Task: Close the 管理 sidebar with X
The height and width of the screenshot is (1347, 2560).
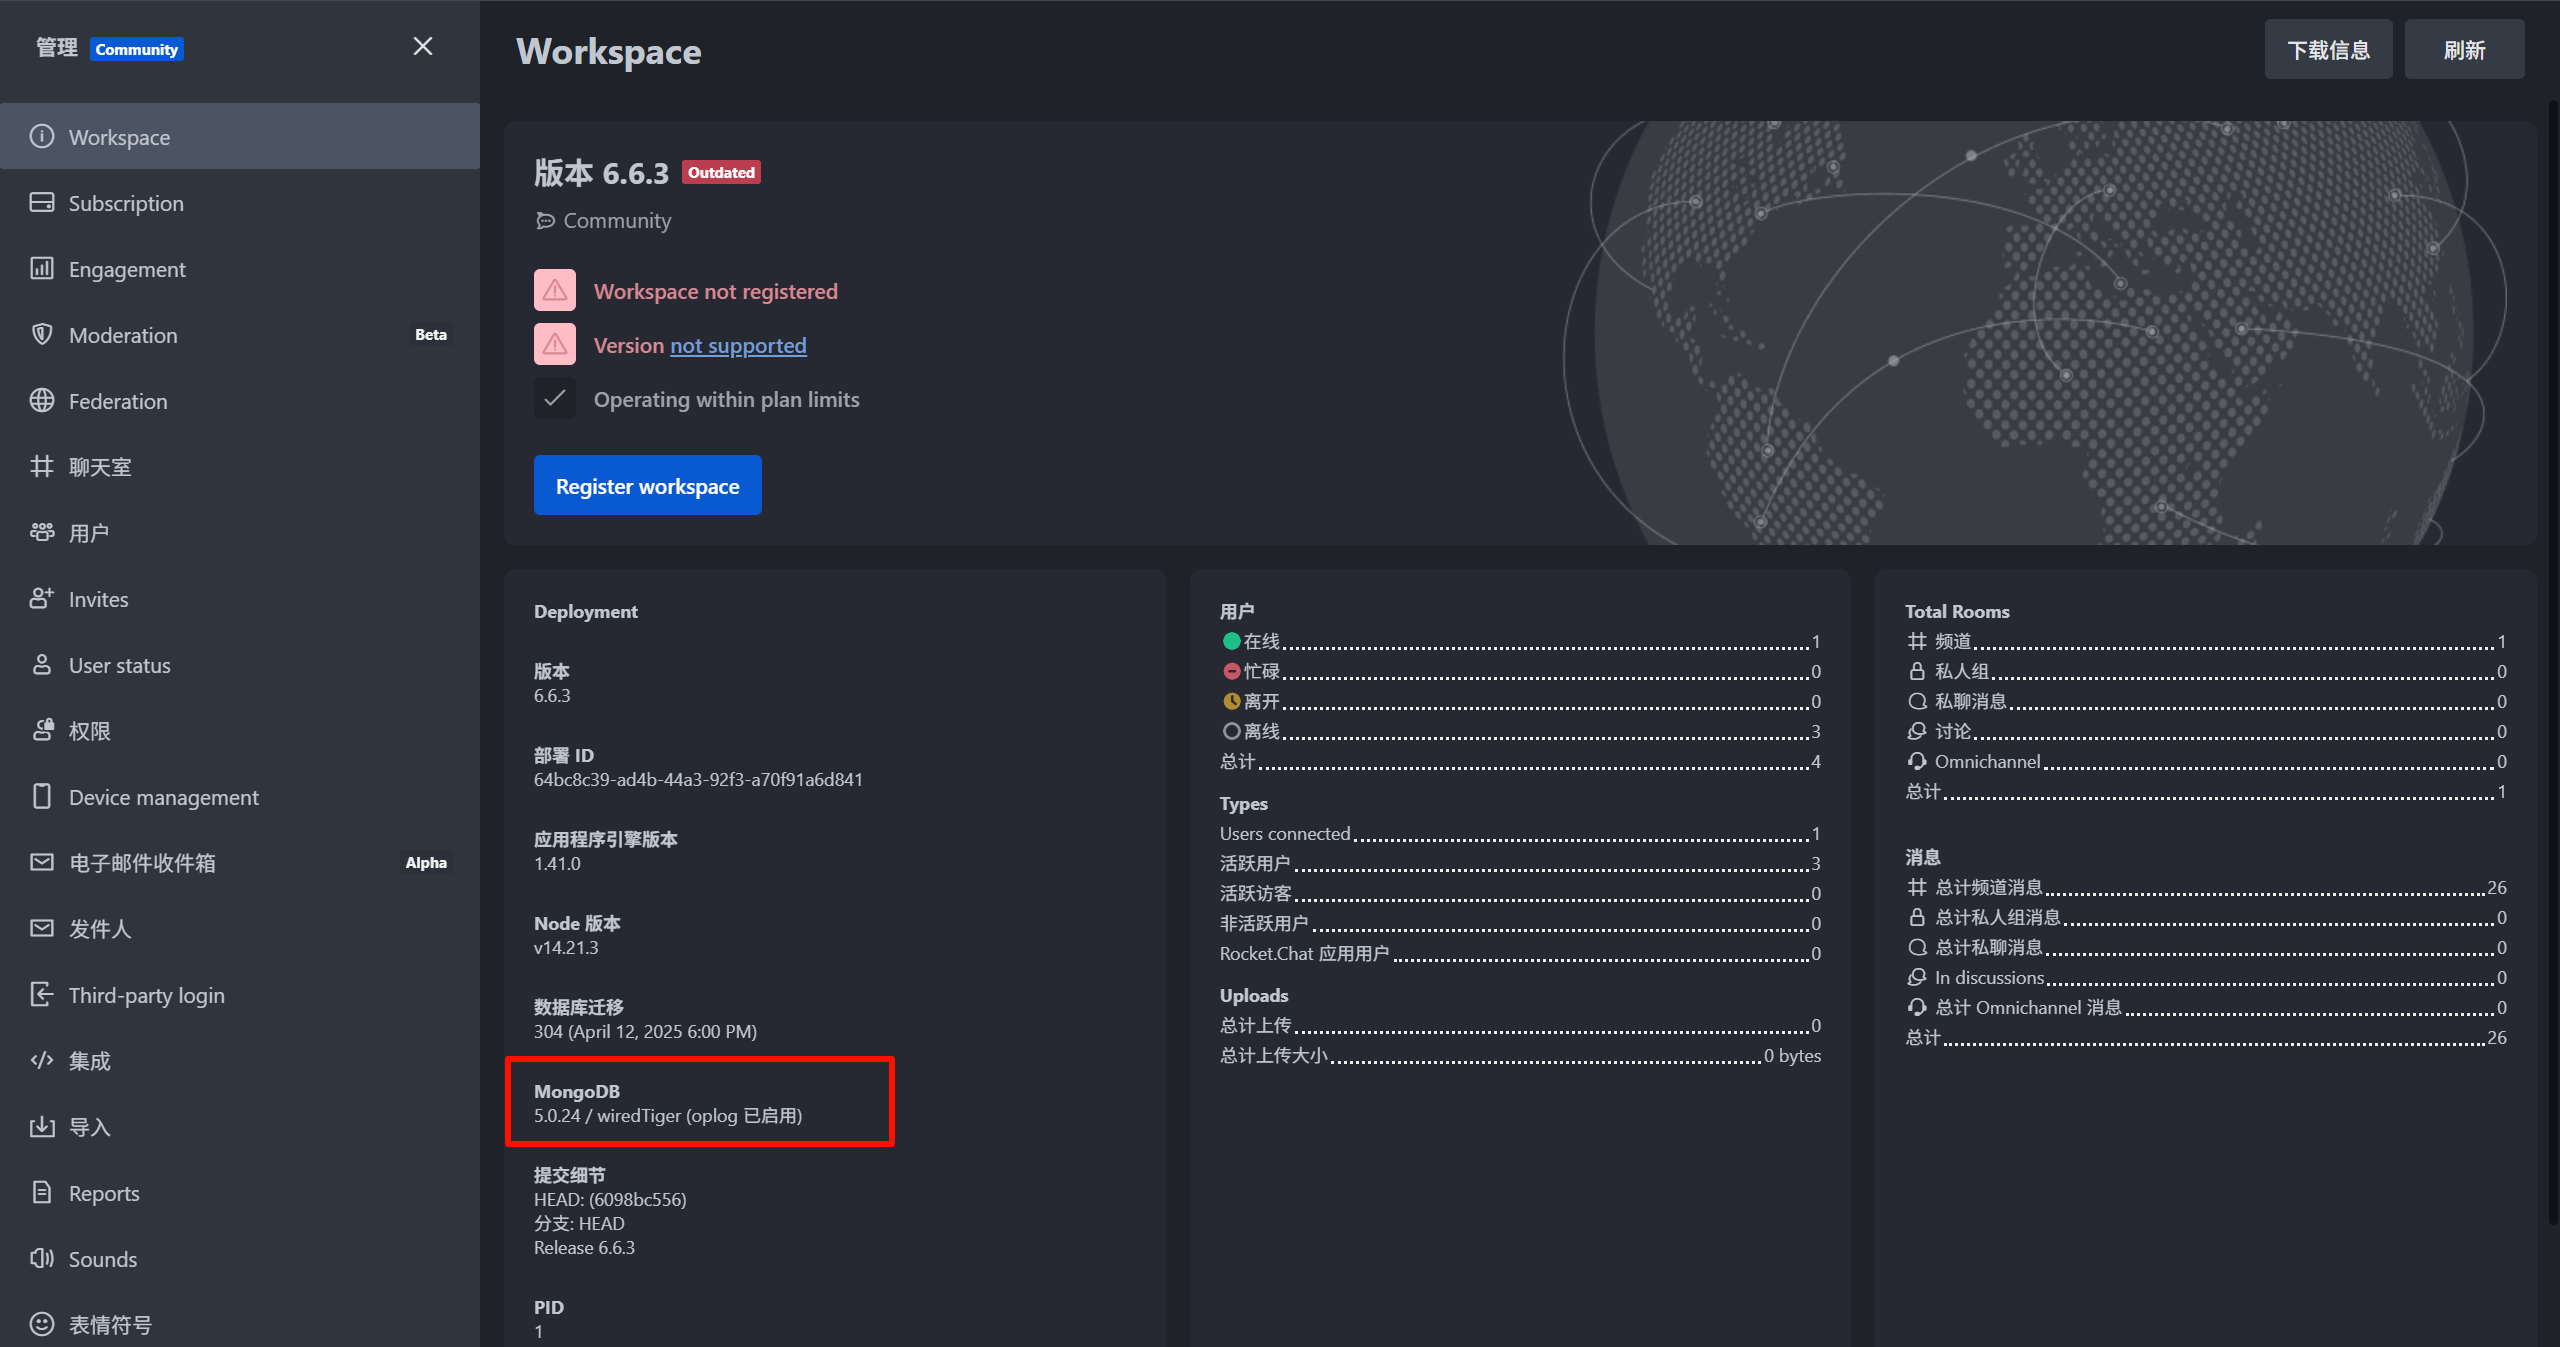Action: 423,46
